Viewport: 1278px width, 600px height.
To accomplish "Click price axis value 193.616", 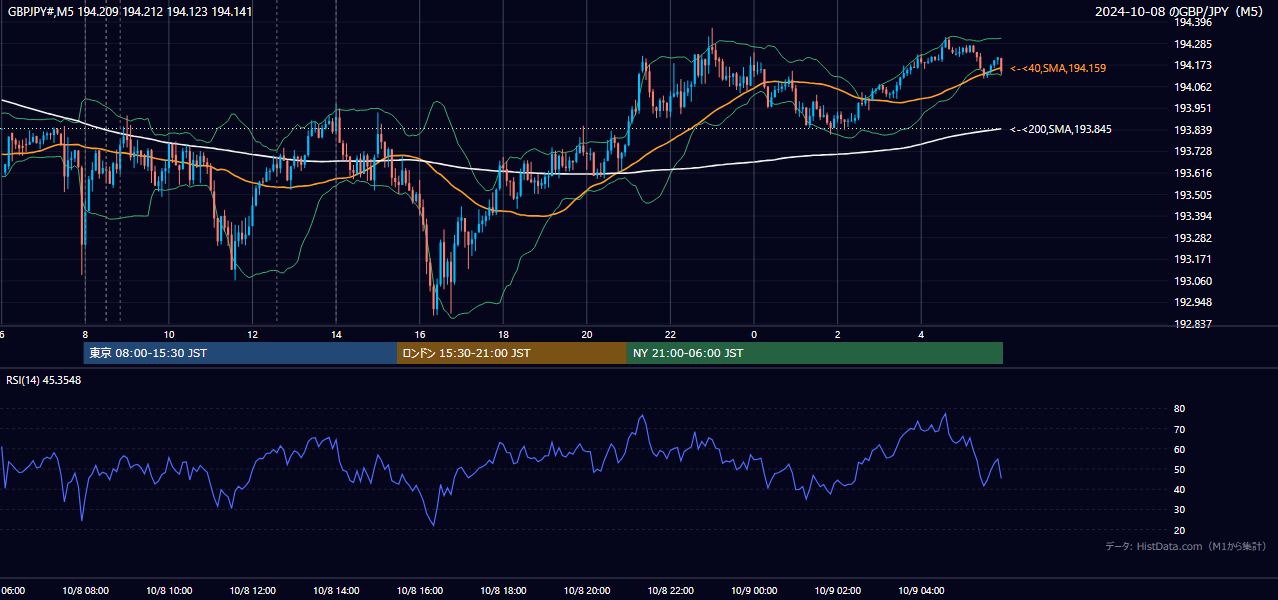I will point(1192,173).
